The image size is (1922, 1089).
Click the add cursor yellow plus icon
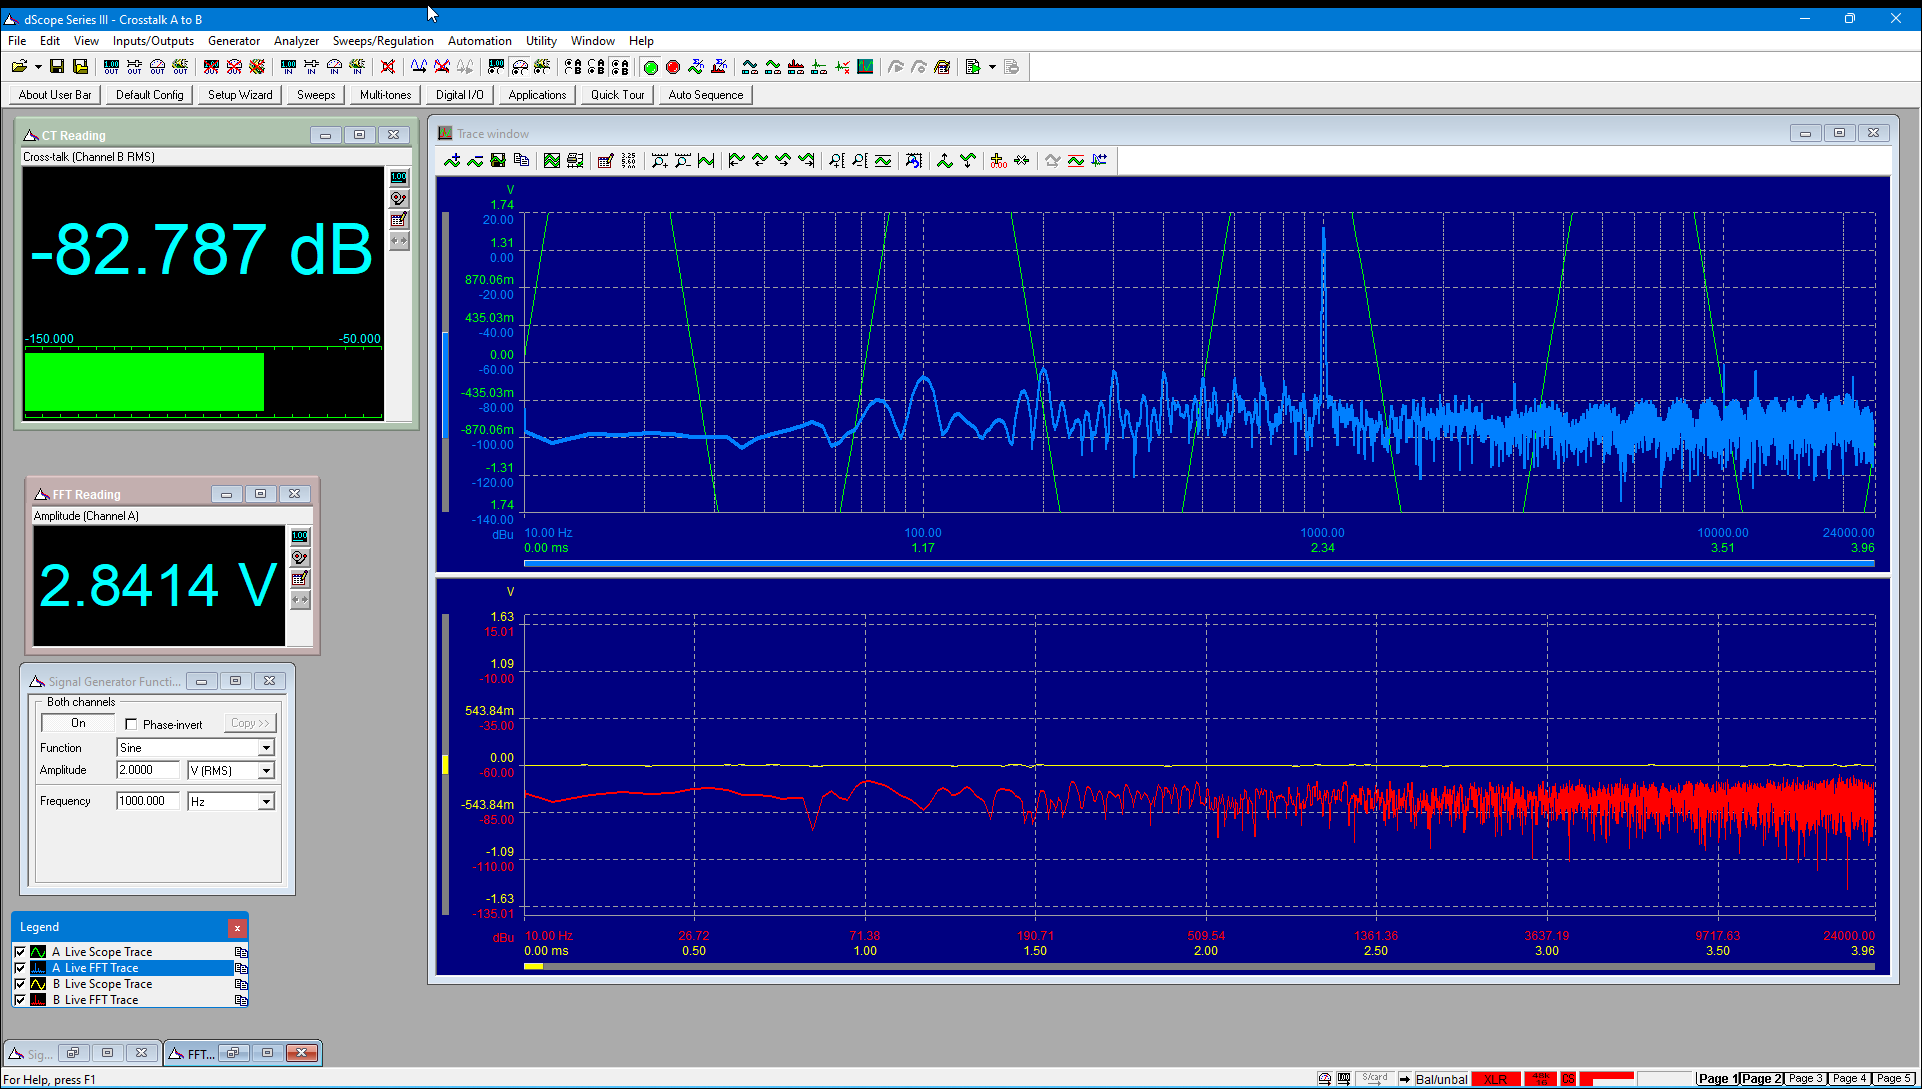pyautogui.click(x=998, y=161)
